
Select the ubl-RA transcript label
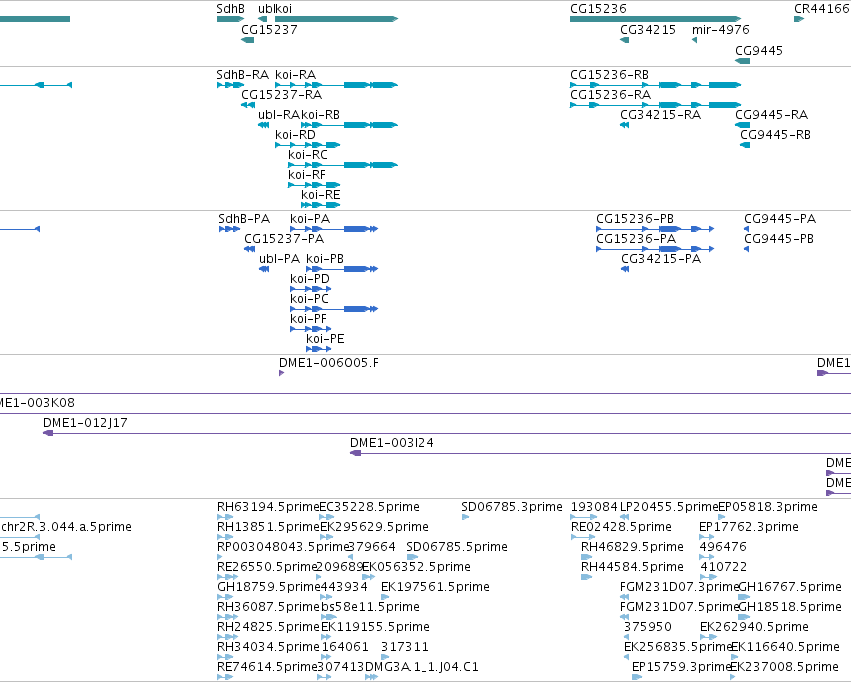279,114
